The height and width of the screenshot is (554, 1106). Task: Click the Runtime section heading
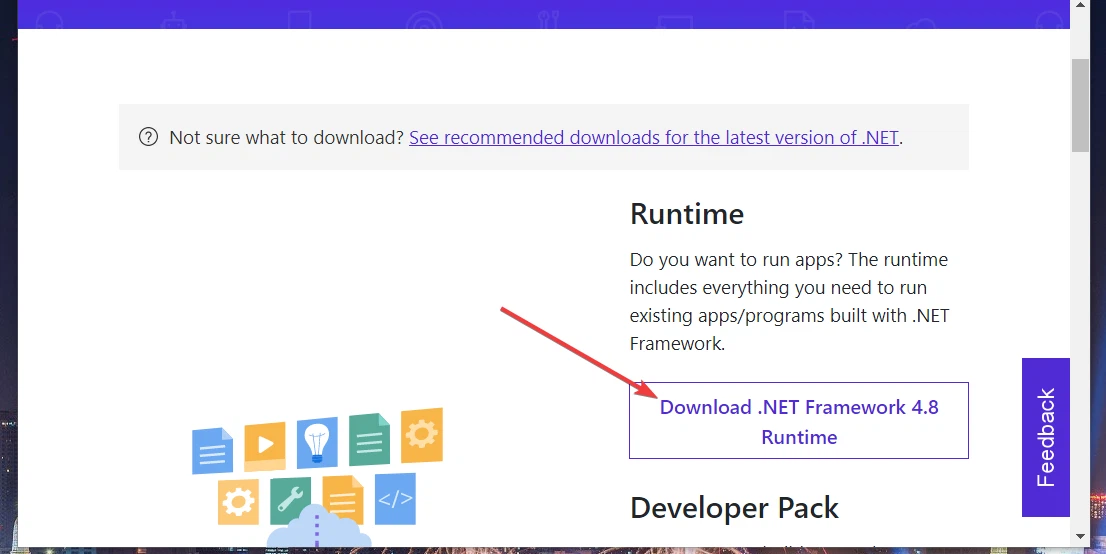686,214
